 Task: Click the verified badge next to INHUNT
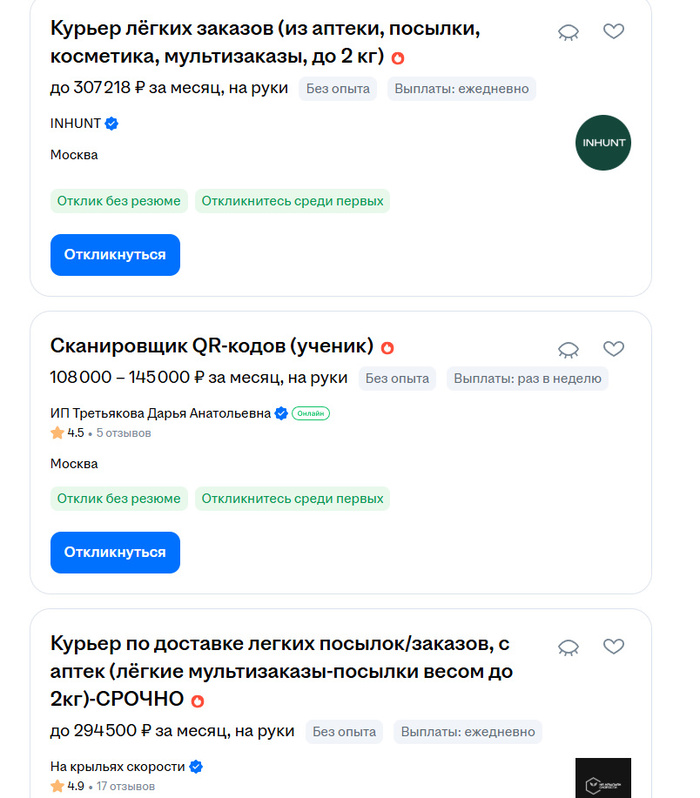113,124
